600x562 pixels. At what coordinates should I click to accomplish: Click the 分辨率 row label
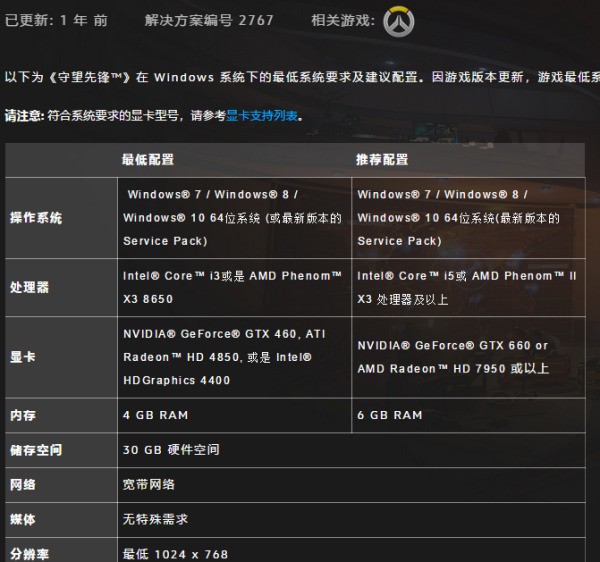click(29, 554)
